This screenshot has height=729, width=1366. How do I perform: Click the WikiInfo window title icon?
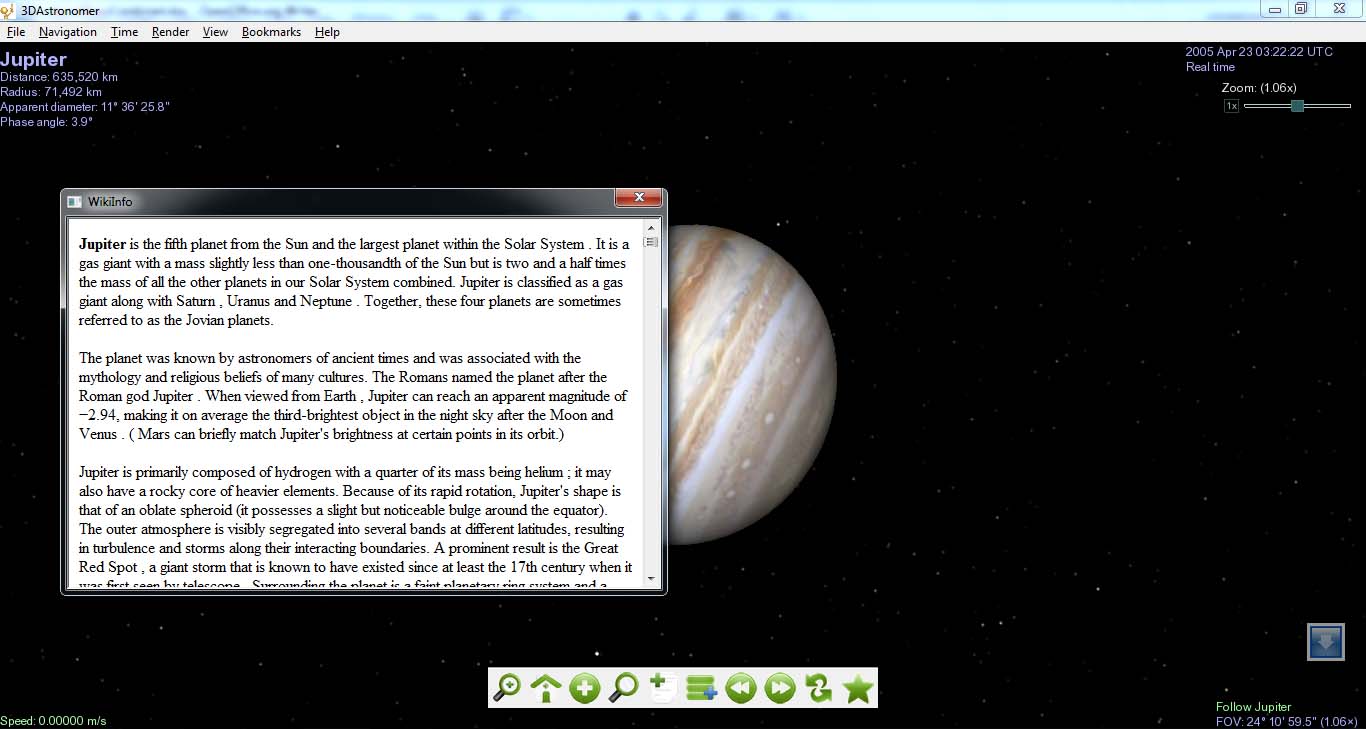point(74,202)
